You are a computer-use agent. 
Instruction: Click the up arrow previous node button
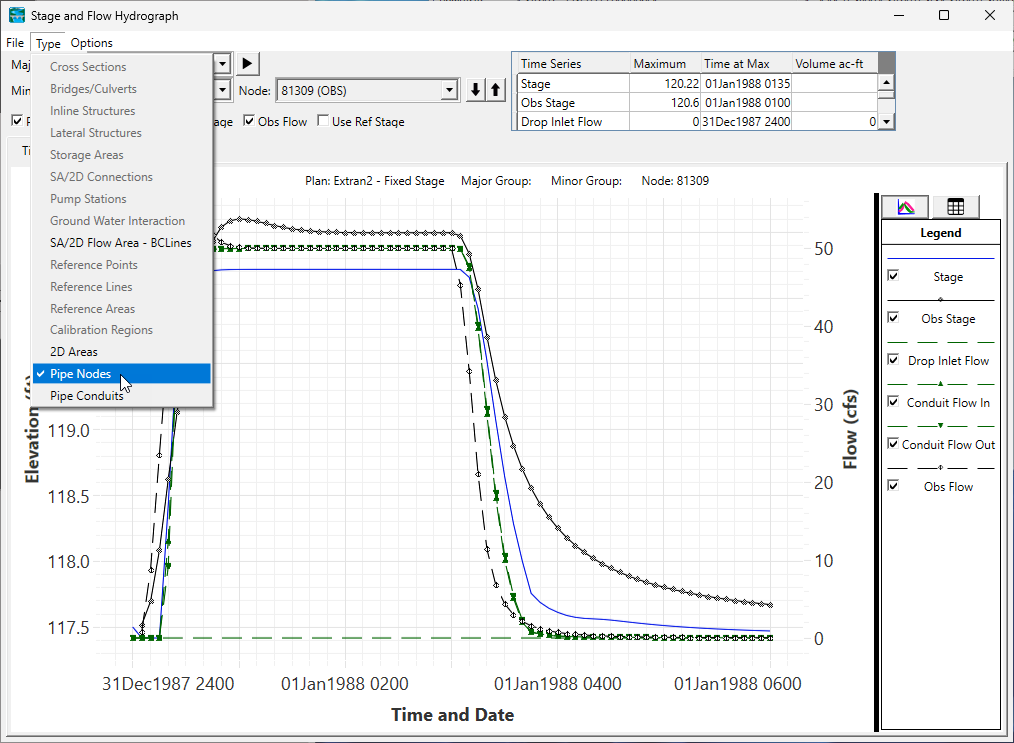coord(495,90)
